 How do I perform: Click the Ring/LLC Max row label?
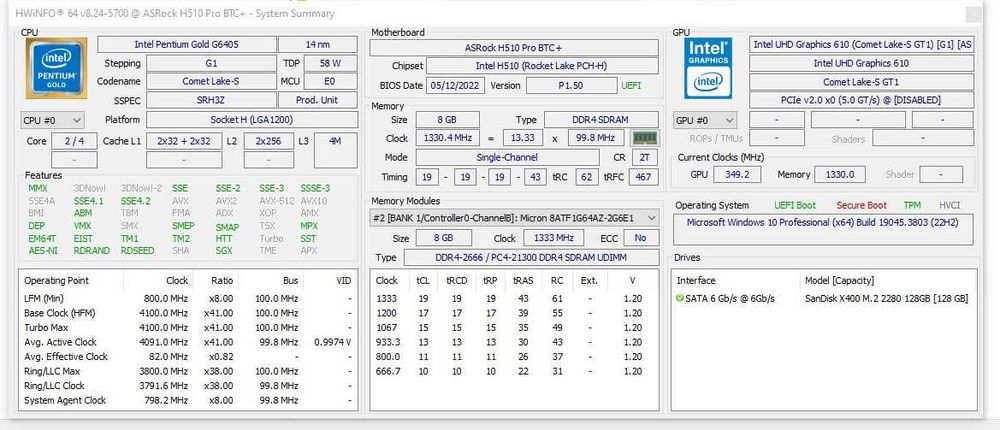pos(52,371)
